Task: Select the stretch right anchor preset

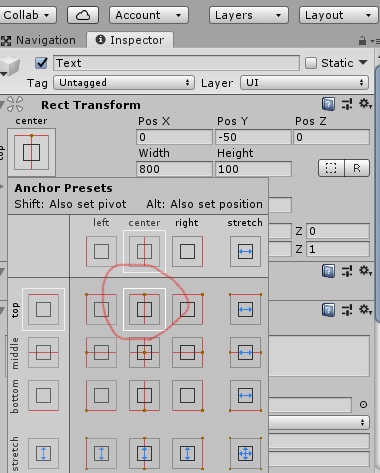Action: [x=187, y=453]
